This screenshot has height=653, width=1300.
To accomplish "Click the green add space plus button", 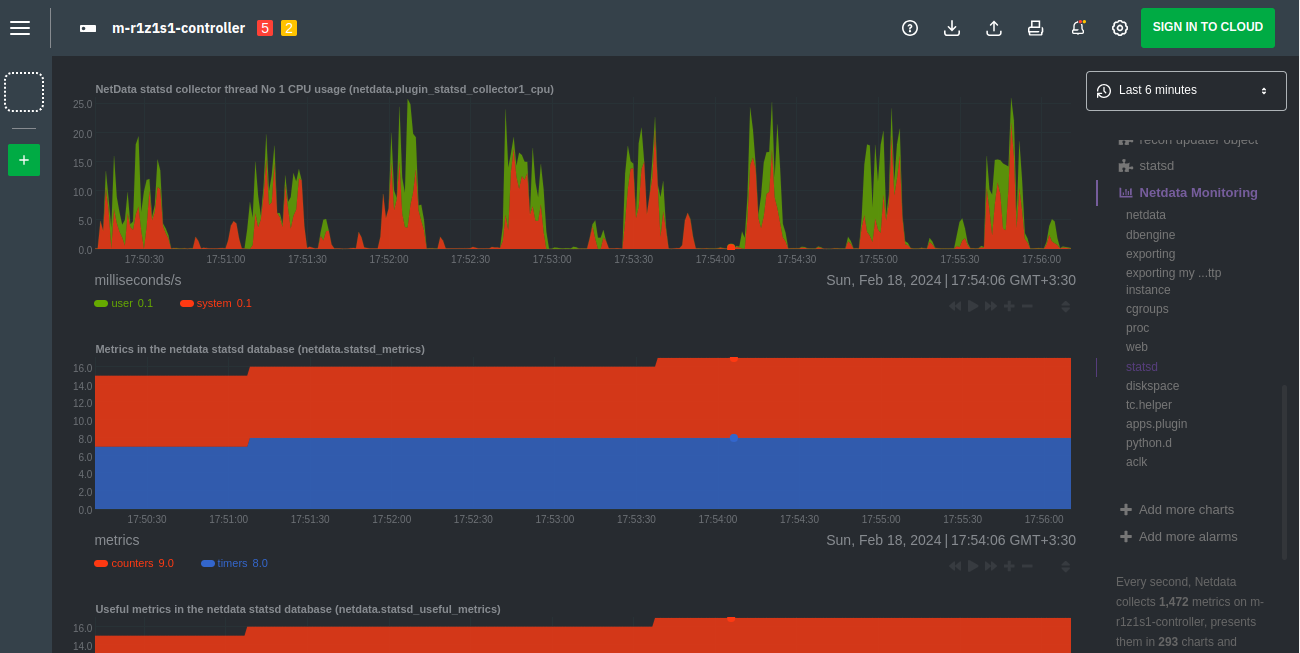I will [24, 160].
